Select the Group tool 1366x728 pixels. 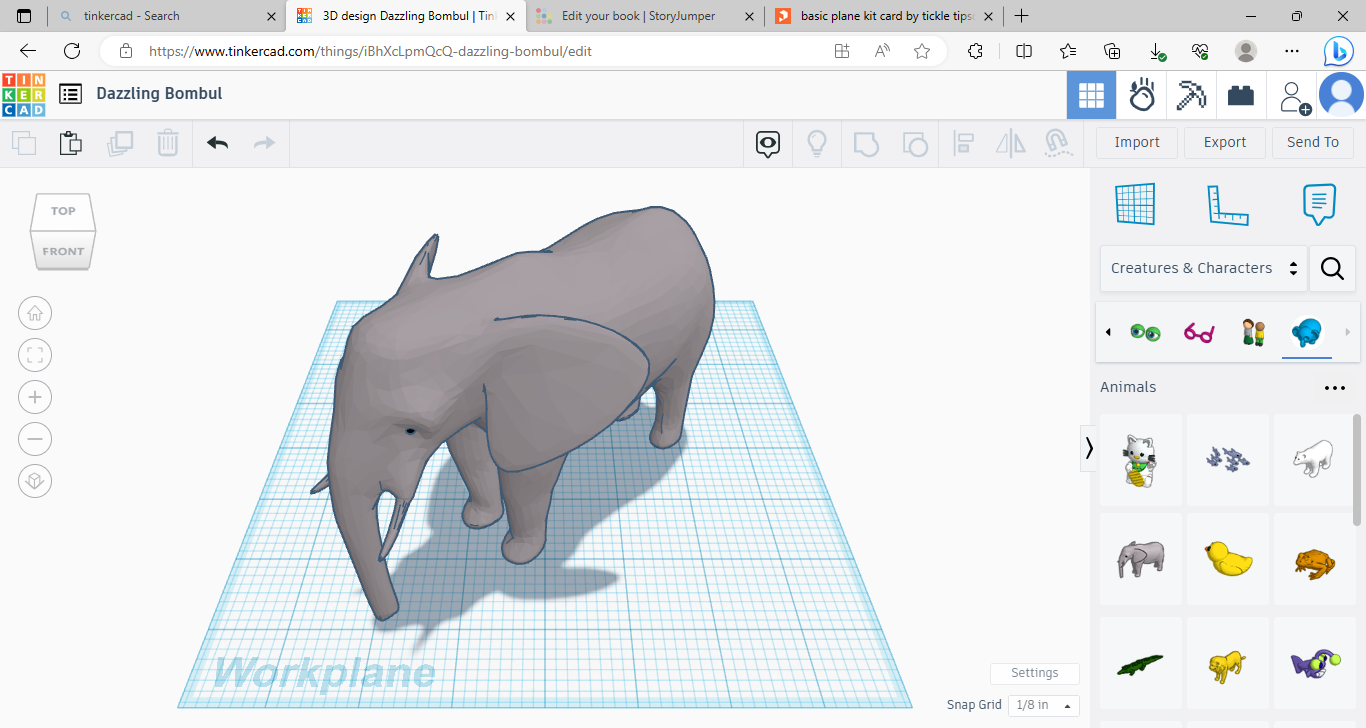(x=865, y=143)
